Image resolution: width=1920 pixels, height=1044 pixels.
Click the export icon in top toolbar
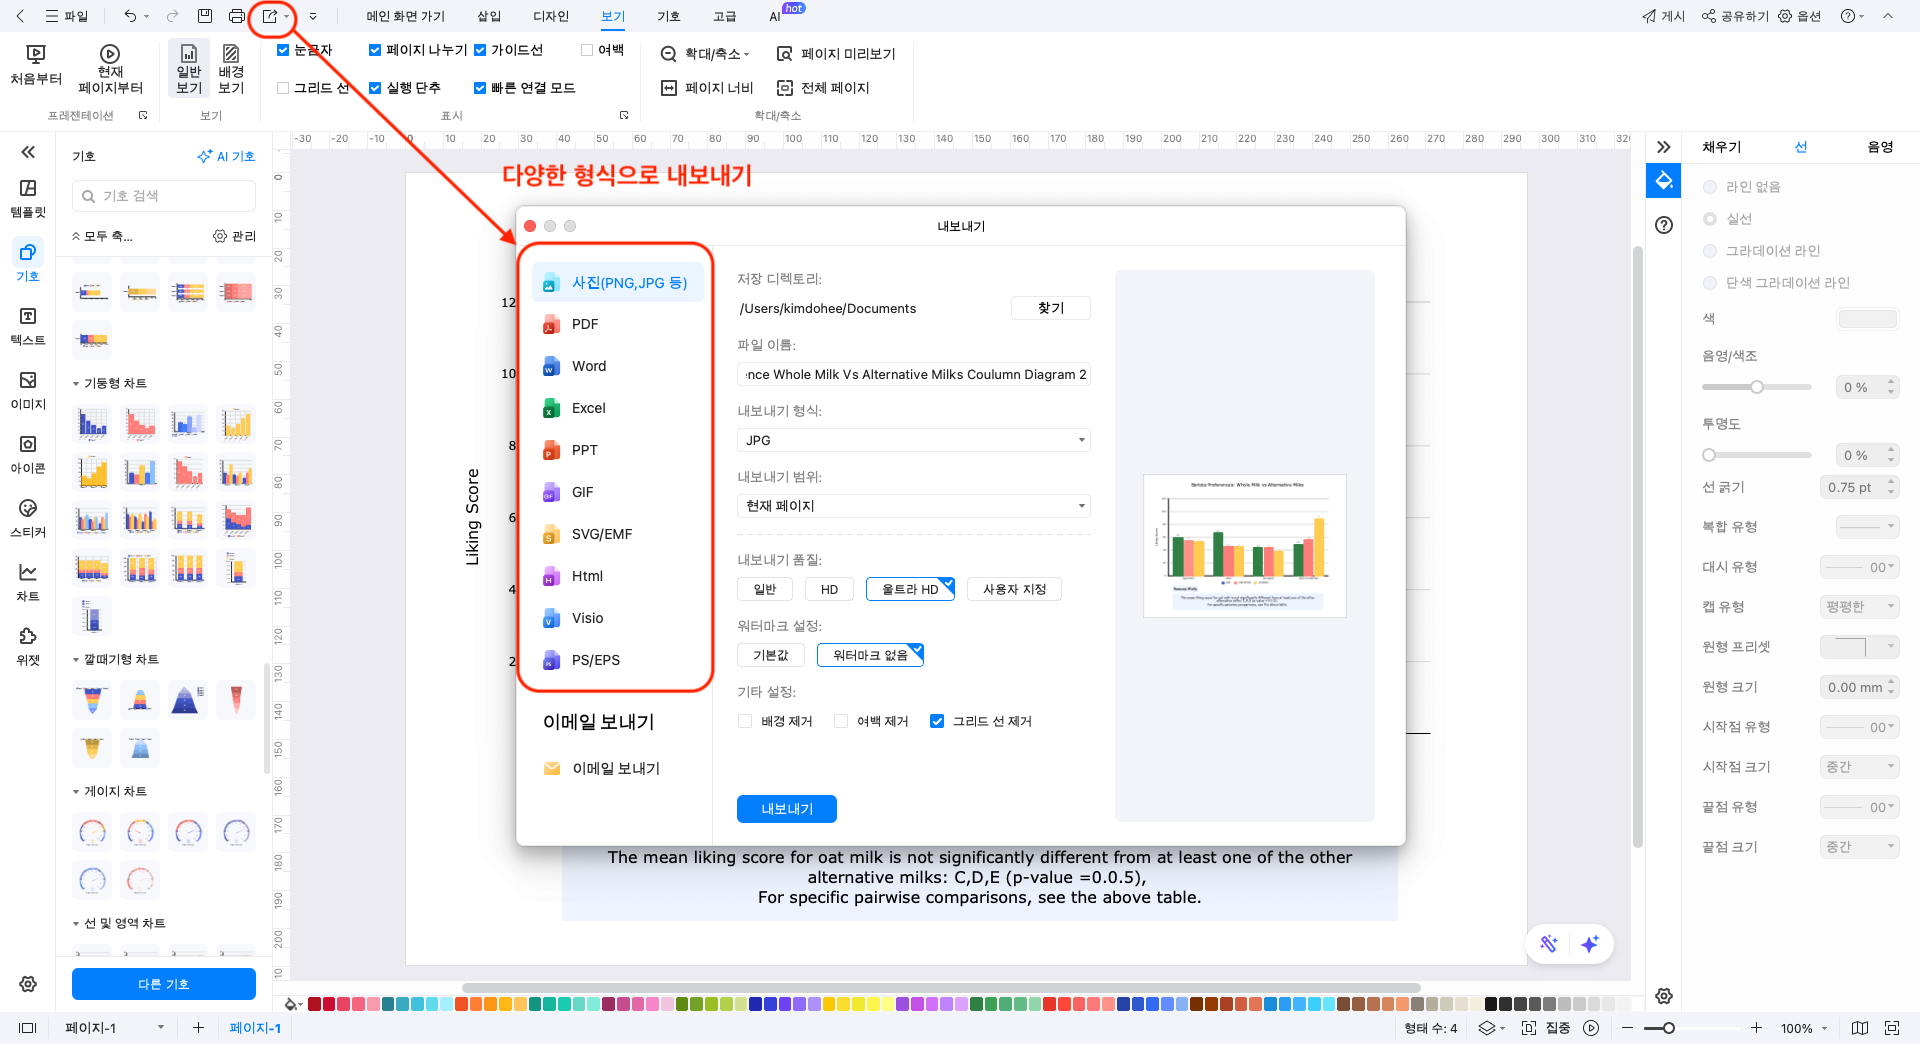click(270, 16)
